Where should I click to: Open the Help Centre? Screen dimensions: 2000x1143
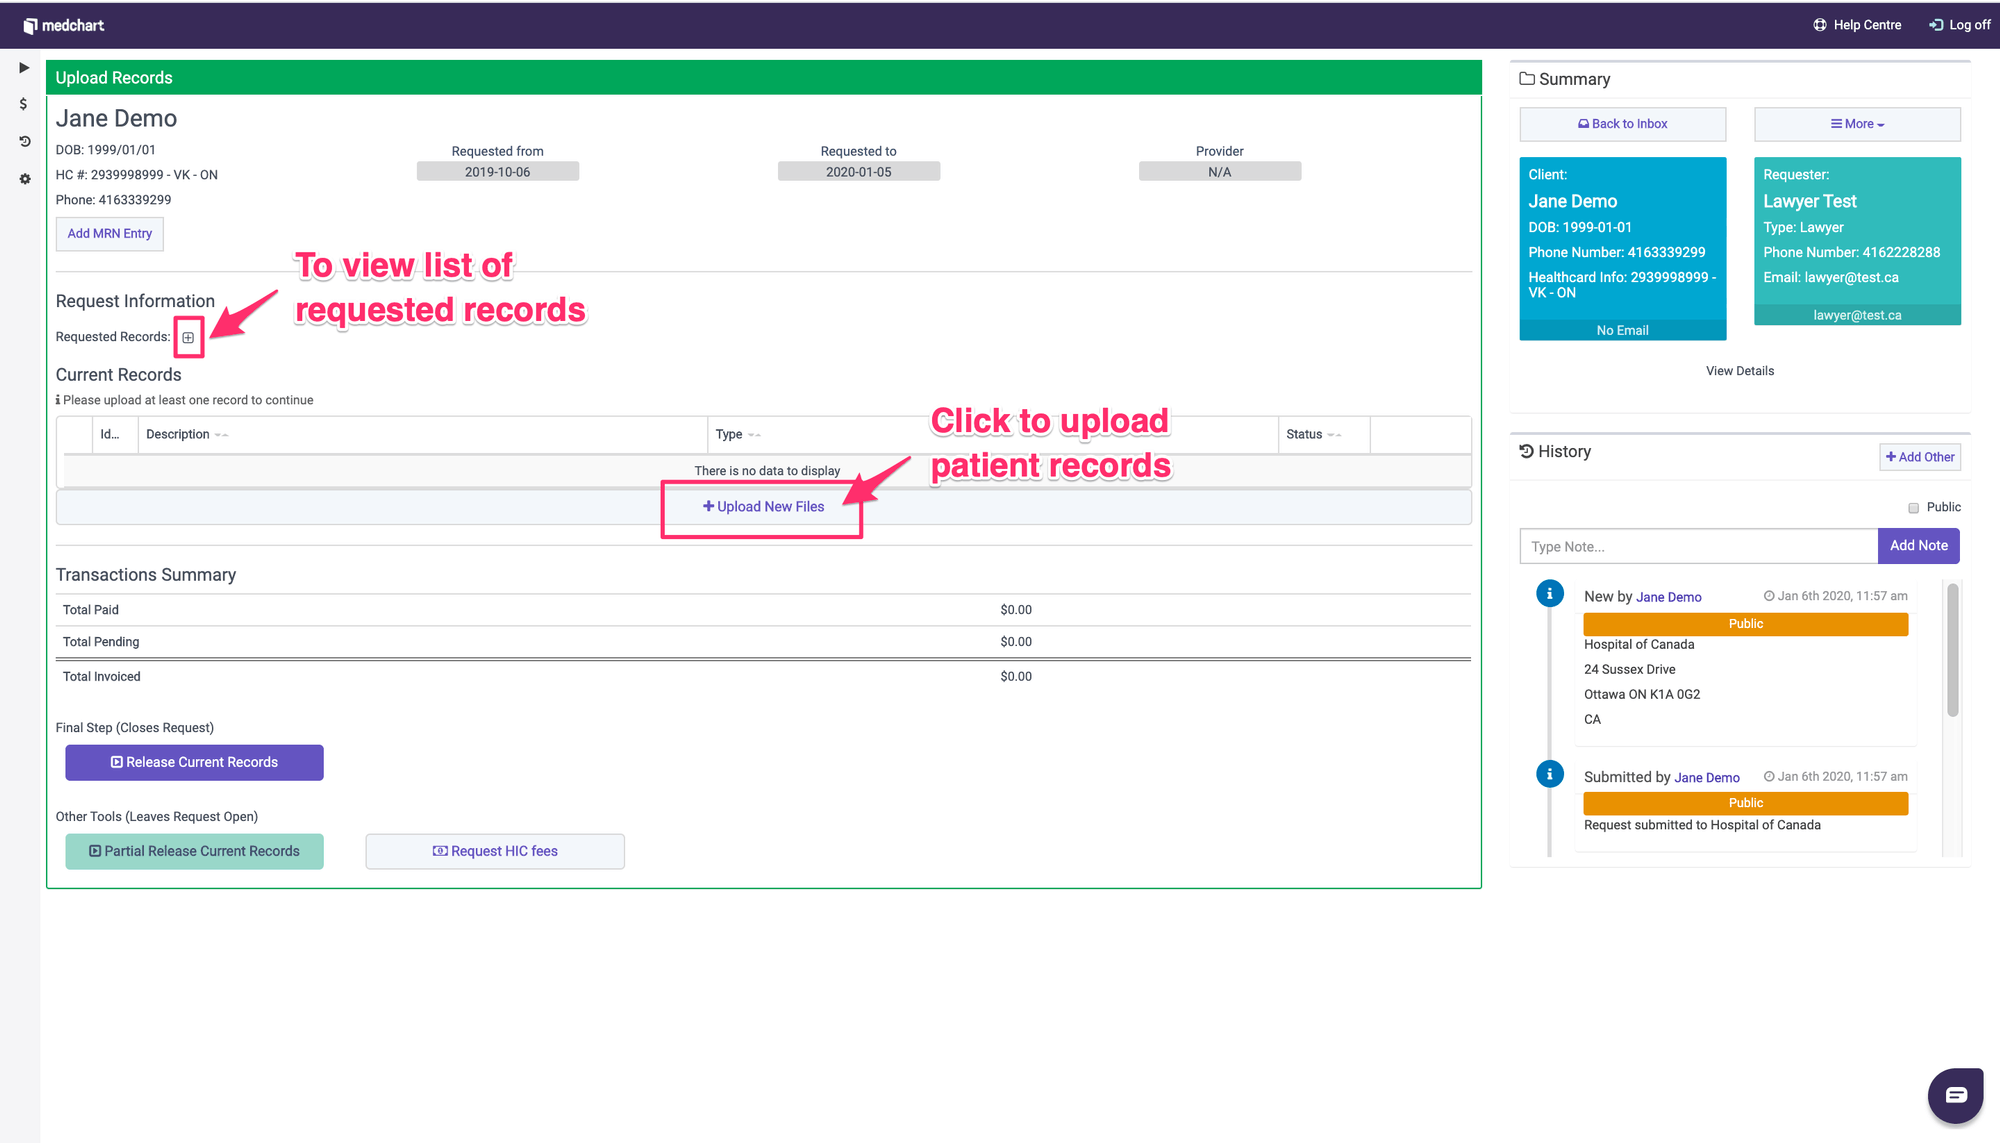1857,25
